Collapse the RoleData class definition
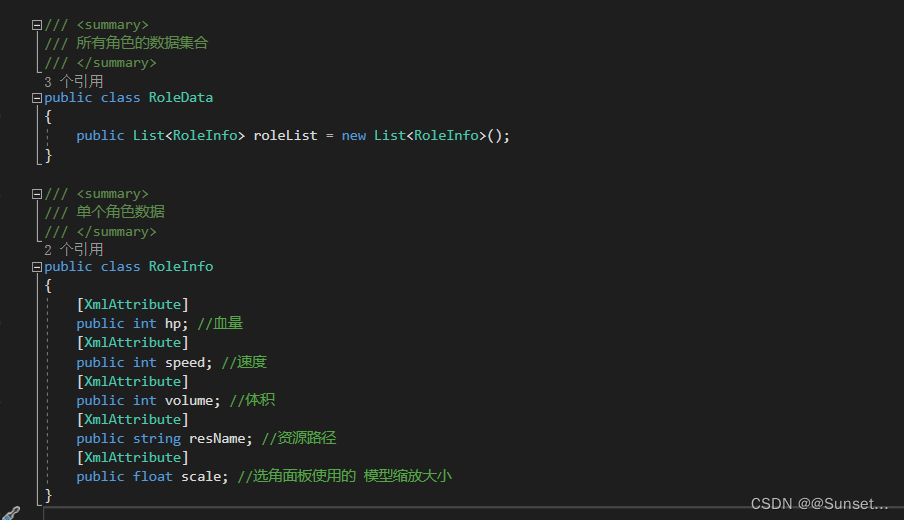The height and width of the screenshot is (520, 904). point(37,98)
